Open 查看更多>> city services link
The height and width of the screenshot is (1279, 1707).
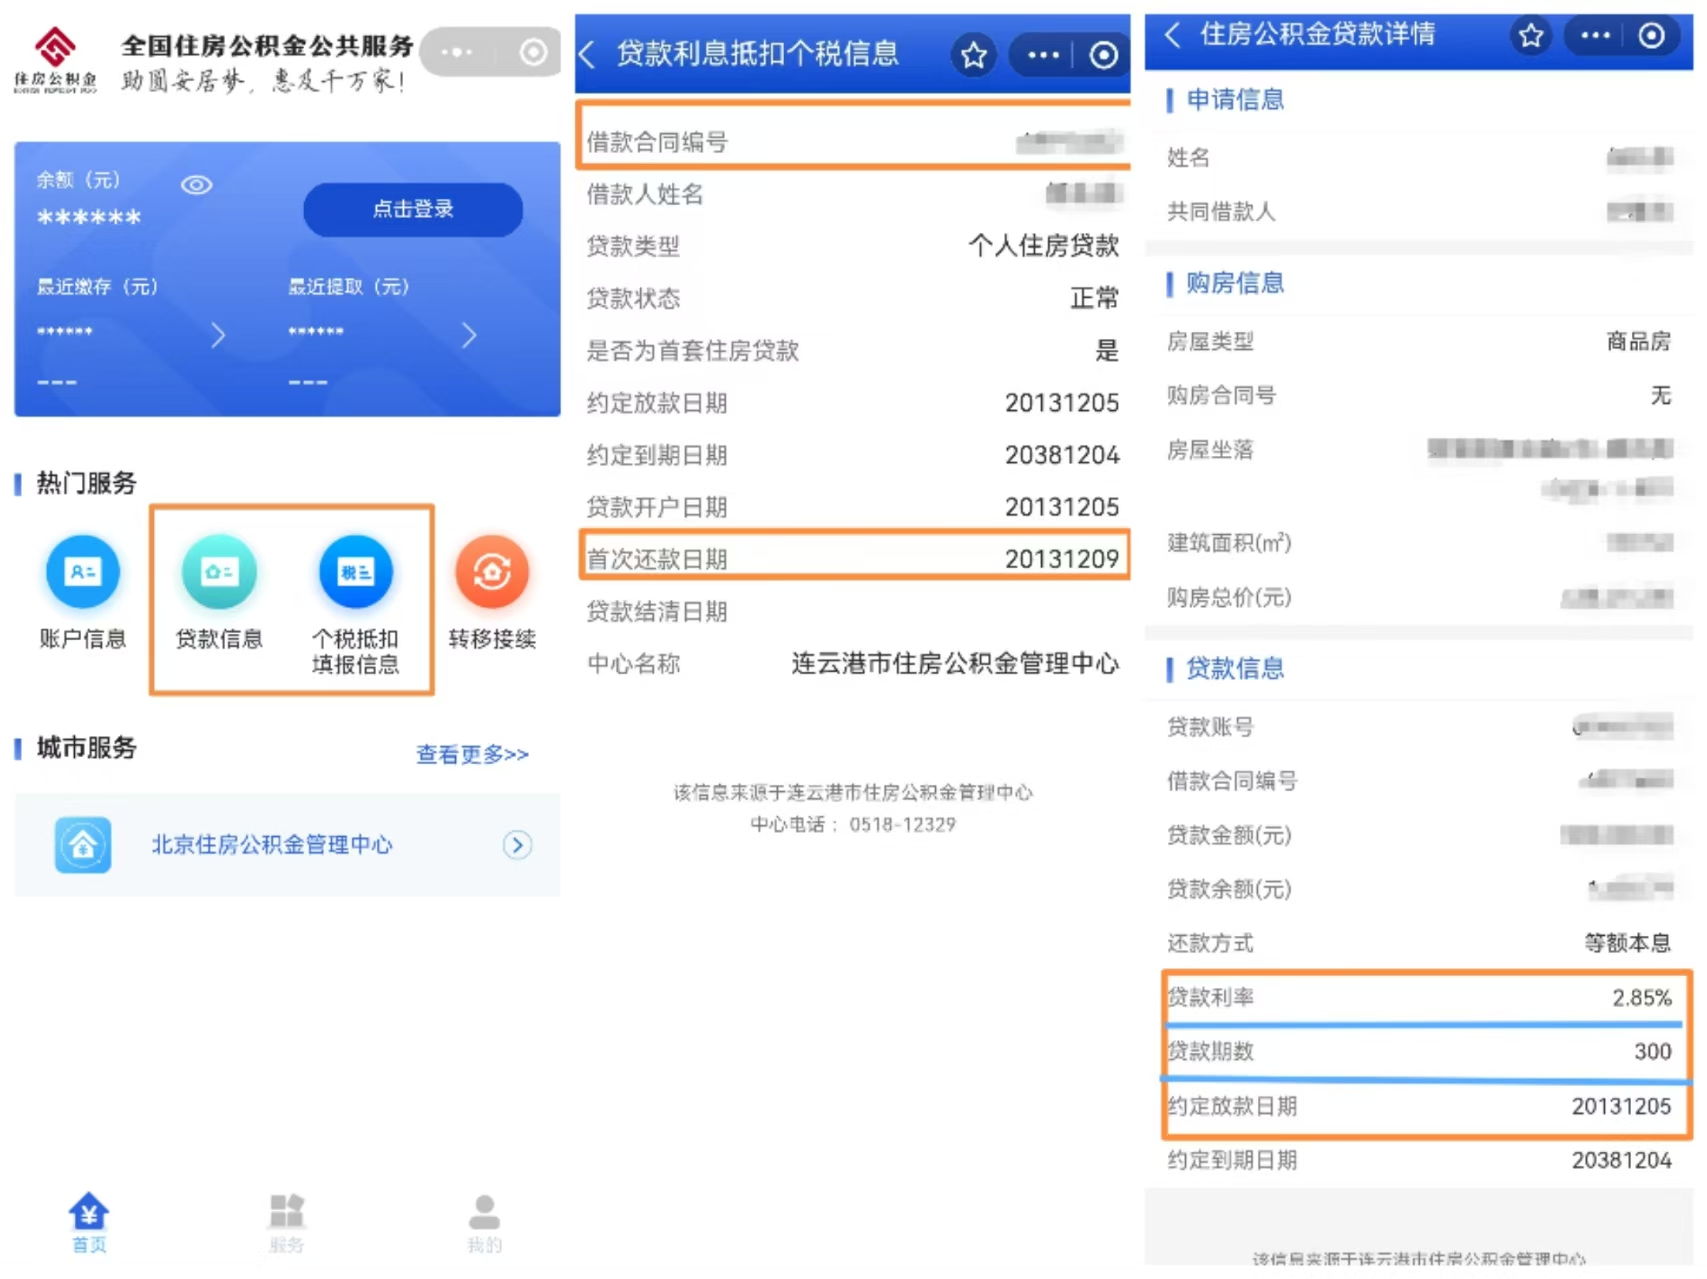tap(472, 754)
